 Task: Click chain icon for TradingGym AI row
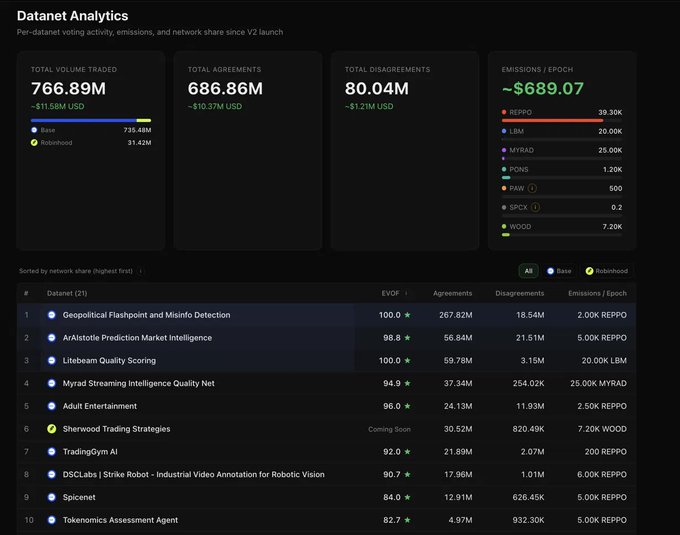tap(52, 452)
